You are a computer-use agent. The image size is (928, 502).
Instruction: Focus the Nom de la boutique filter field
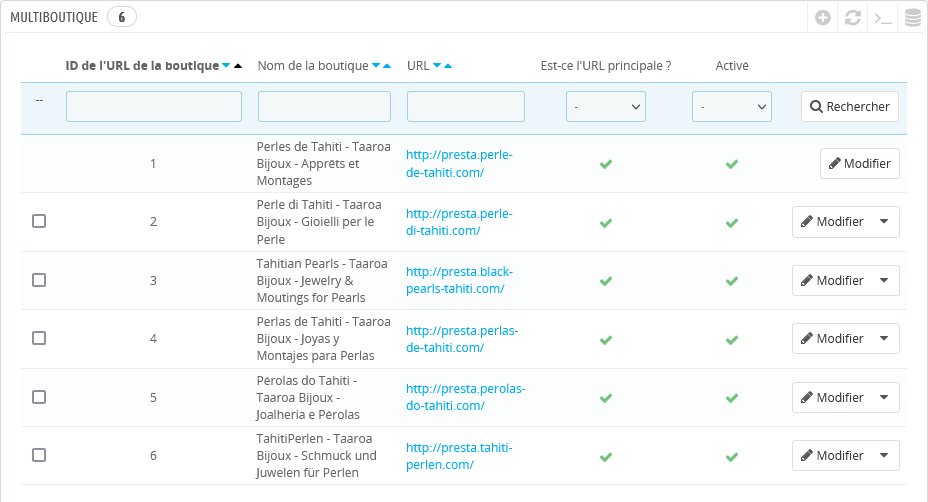[x=324, y=107]
